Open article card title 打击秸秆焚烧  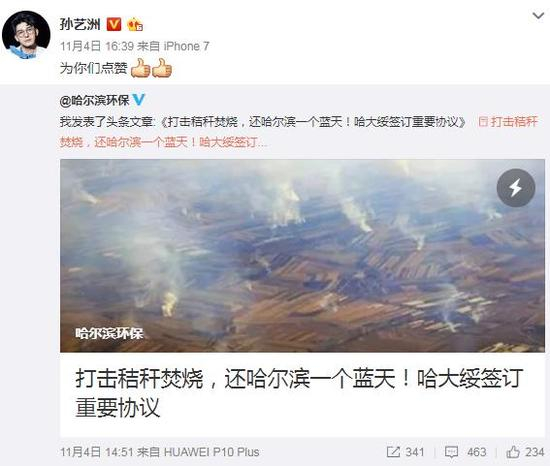[299, 393]
